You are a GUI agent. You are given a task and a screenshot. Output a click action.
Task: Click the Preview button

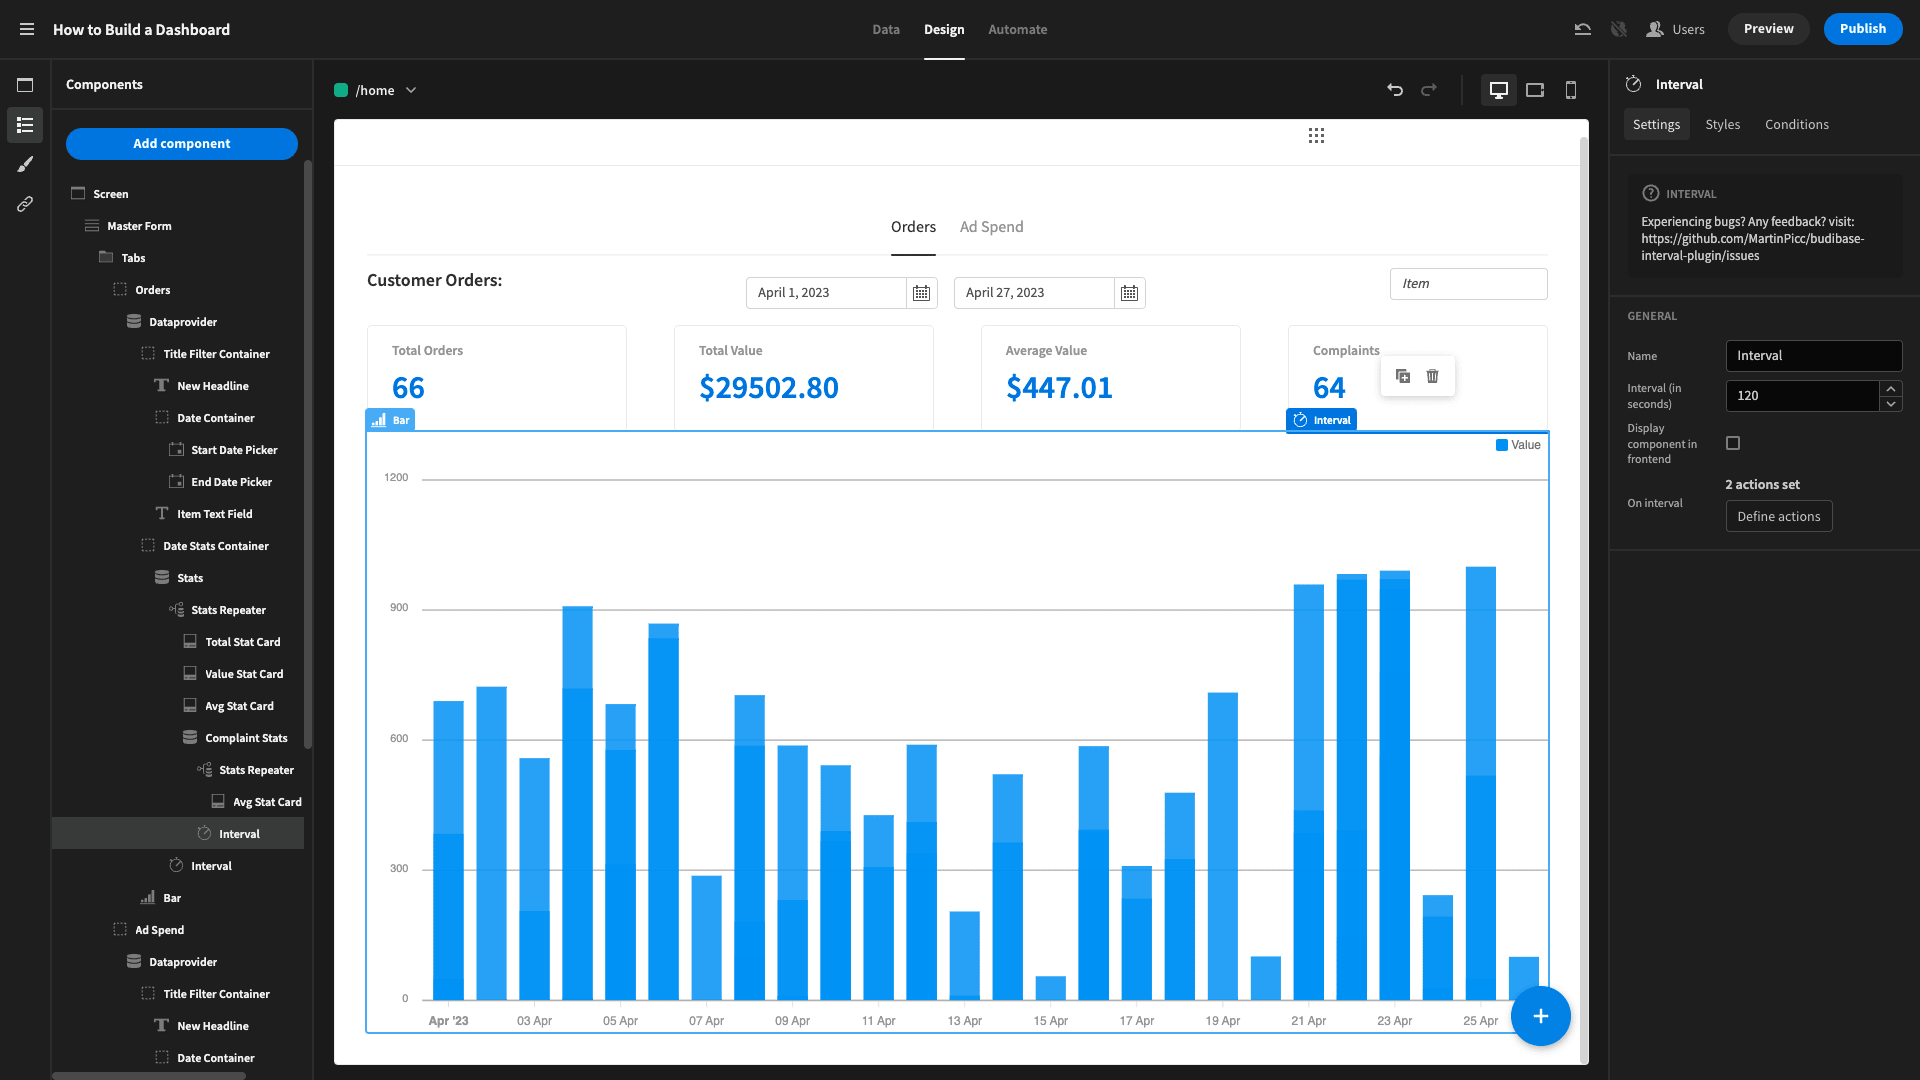(x=1768, y=29)
